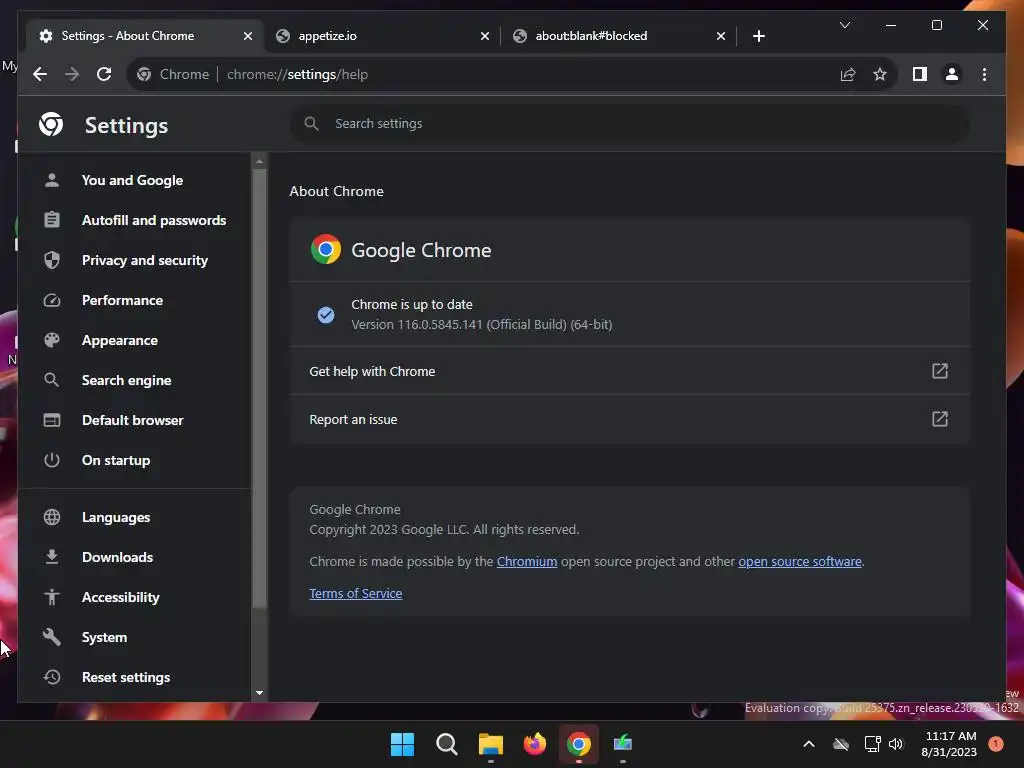1024x768 pixels.
Task: Open the new tab plus button
Action: click(758, 36)
